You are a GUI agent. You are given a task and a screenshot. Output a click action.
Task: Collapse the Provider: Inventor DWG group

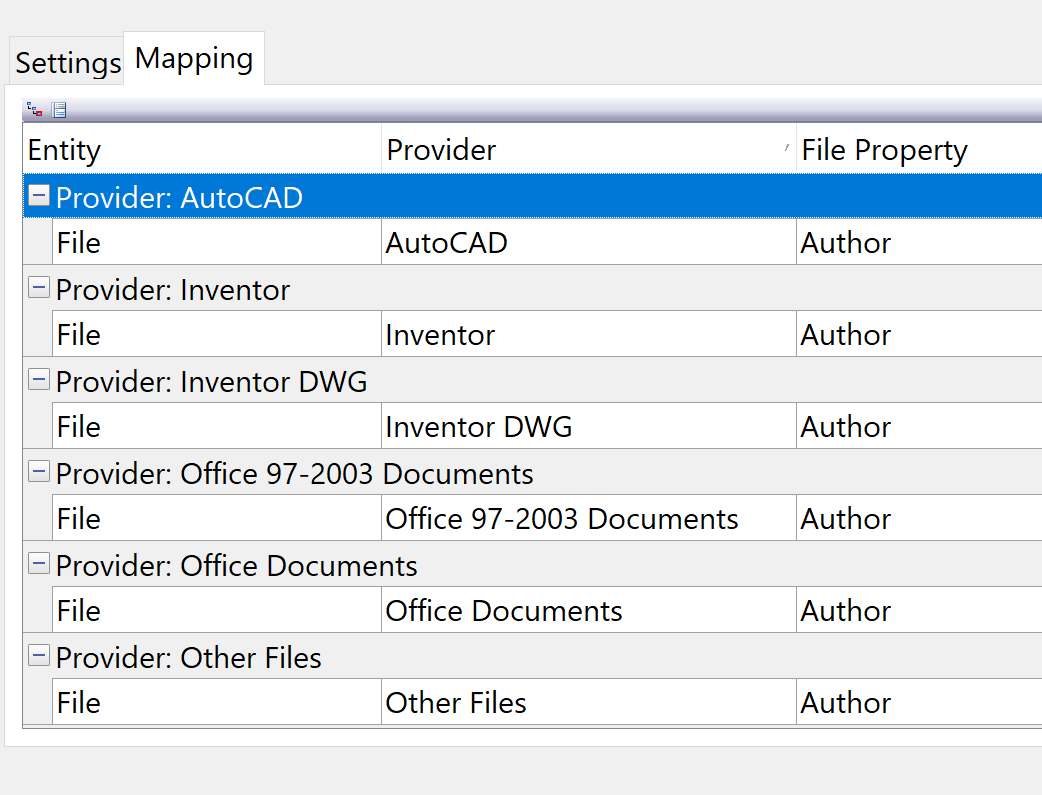[x=37, y=380]
